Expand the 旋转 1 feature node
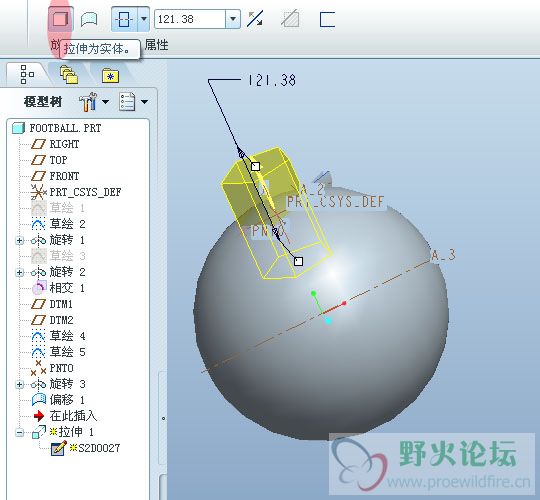The height and width of the screenshot is (500, 540). 19,240
